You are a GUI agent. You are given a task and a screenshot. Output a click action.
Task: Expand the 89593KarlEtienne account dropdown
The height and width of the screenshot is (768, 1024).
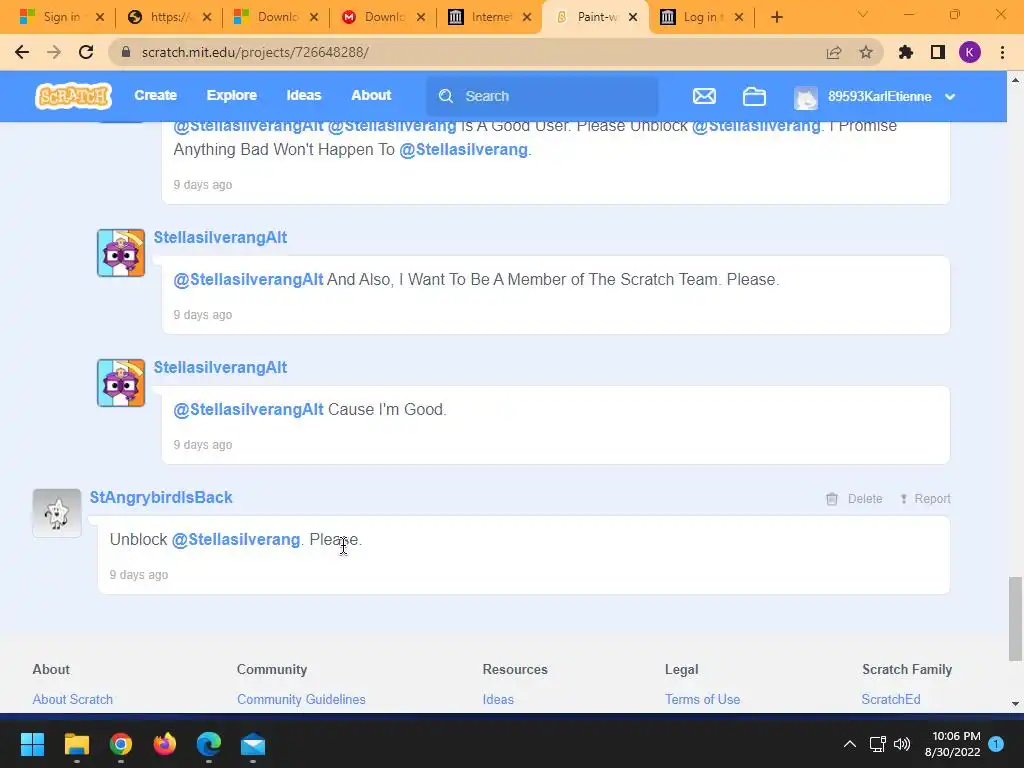point(950,97)
